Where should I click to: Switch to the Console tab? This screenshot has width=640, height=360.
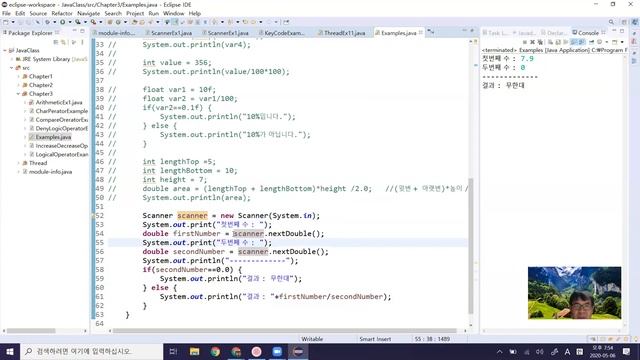(x=588, y=33)
